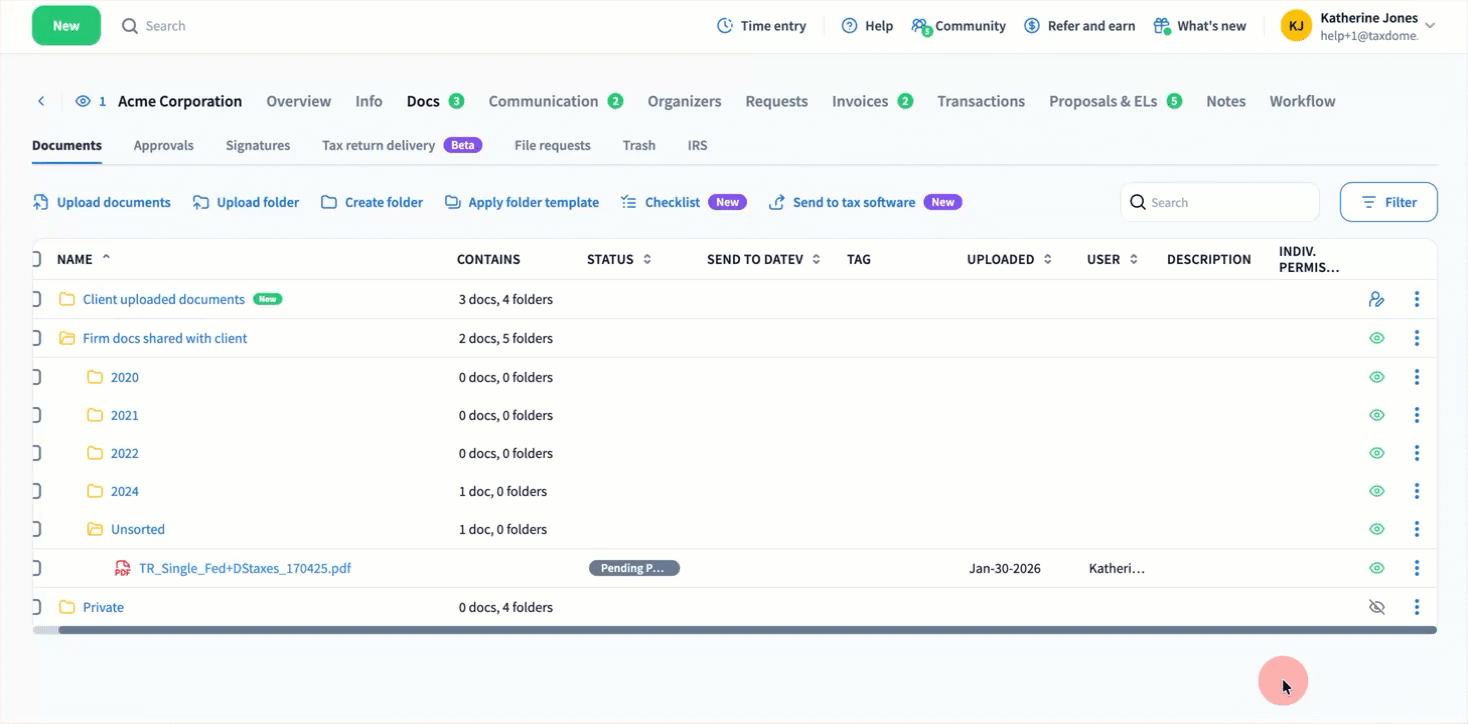The image size is (1468, 724).
Task: Open three-dot menu for the 2024 folder
Action: [1416, 491]
